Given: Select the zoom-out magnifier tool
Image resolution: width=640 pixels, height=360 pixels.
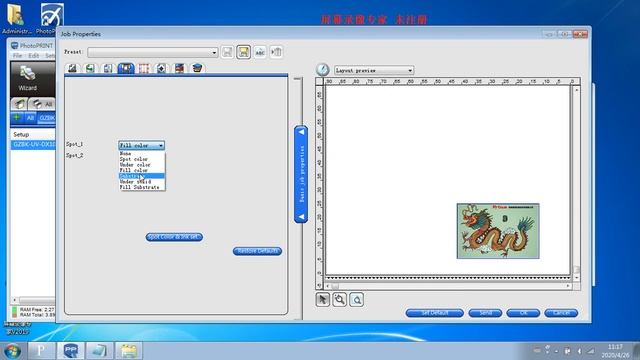Looking at the screenshot, I should (357, 300).
